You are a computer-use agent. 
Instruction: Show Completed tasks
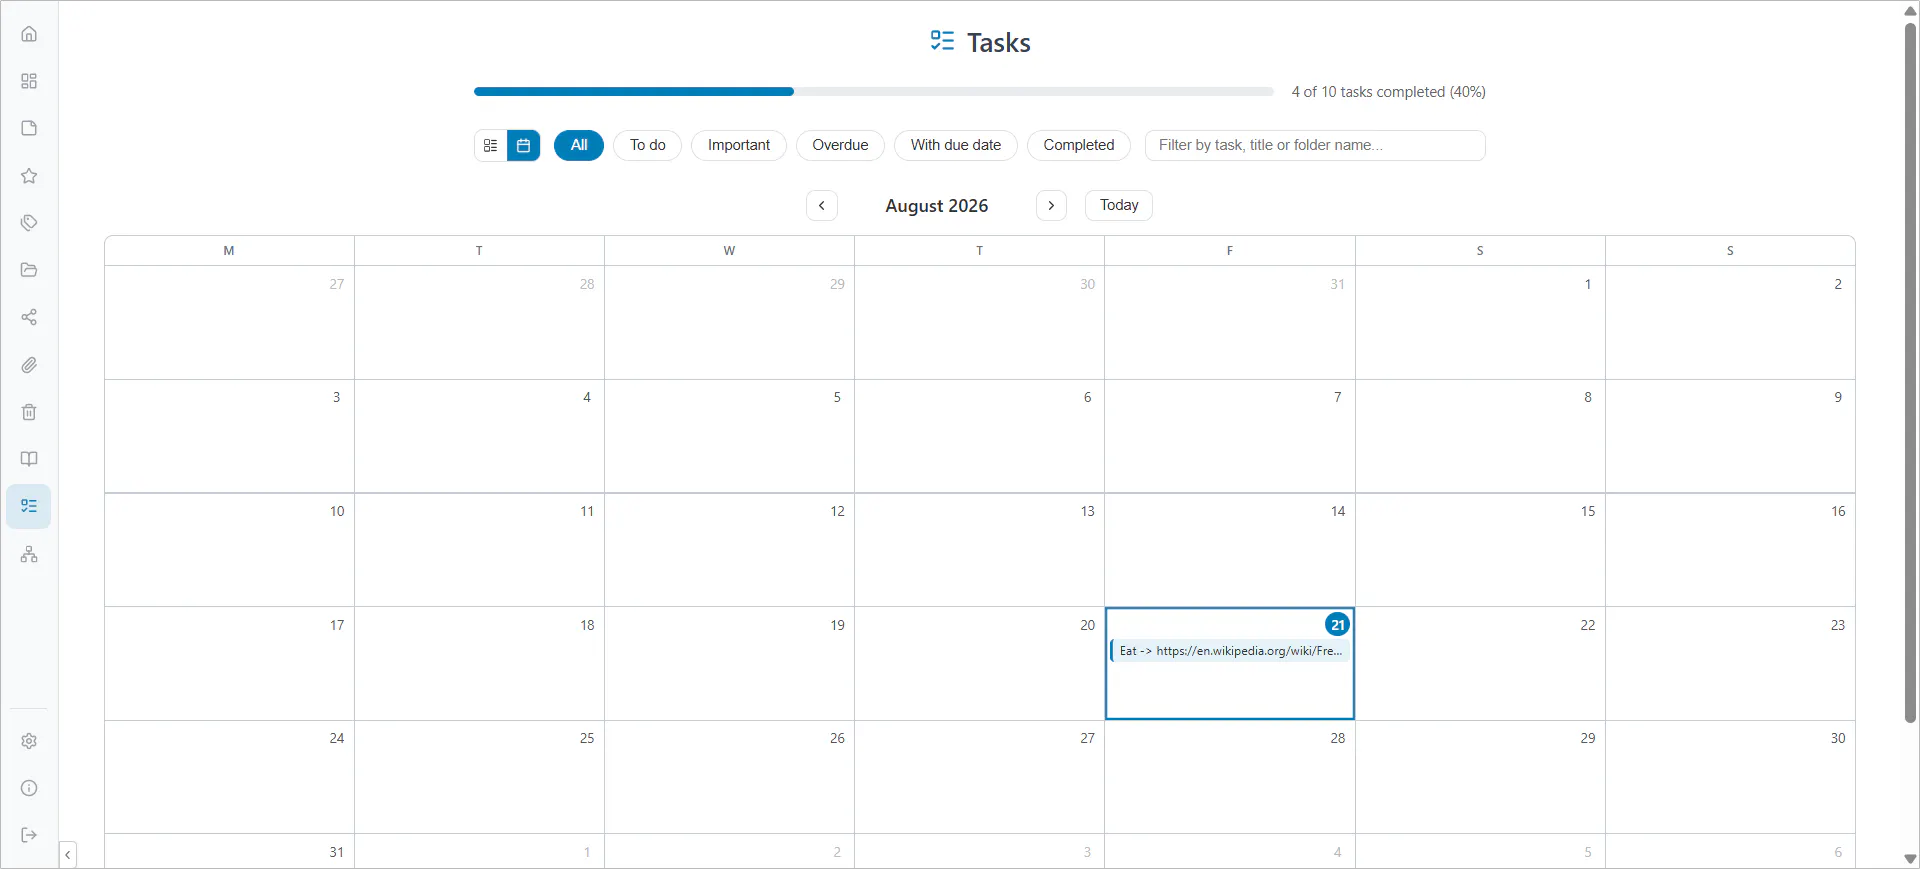(x=1079, y=145)
